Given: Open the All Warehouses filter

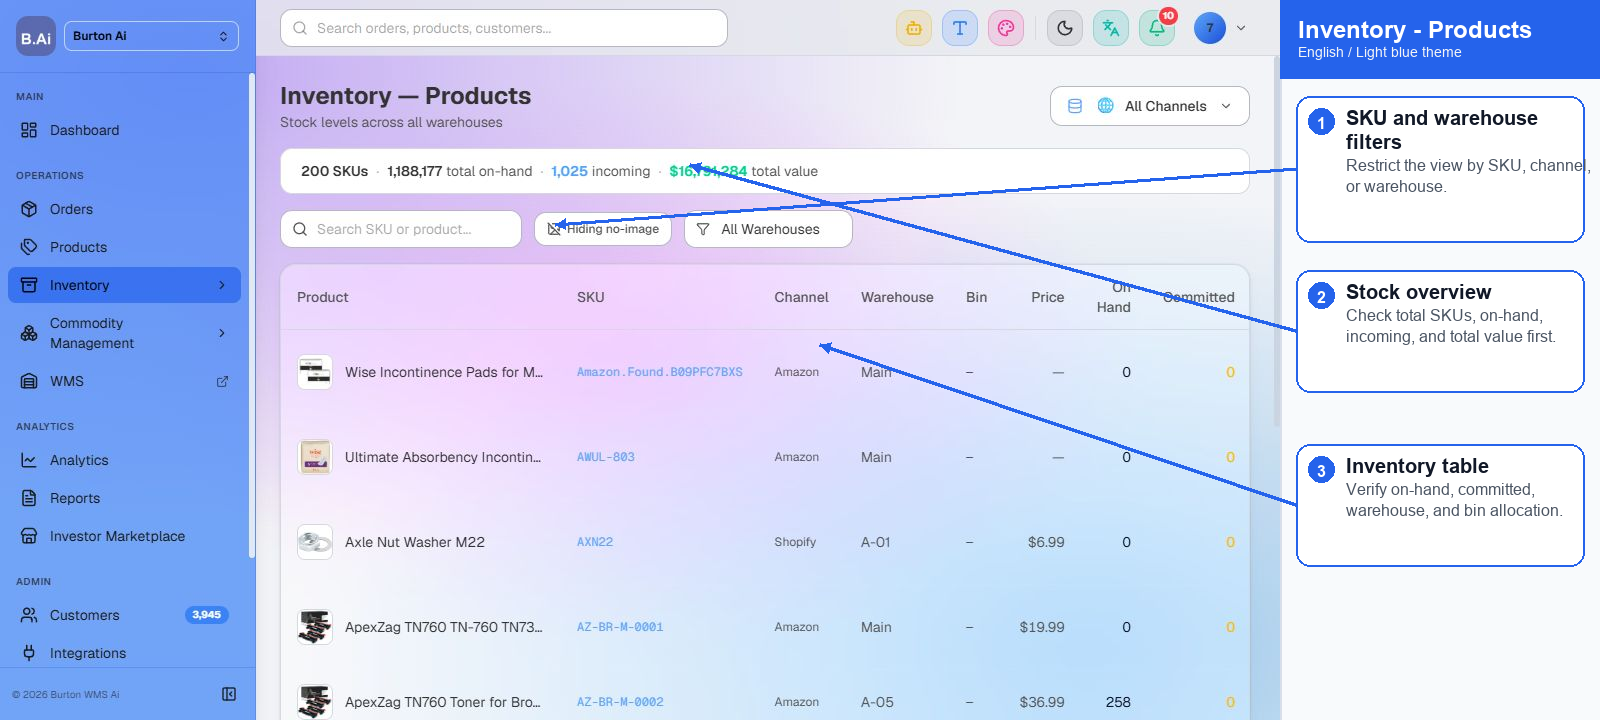Looking at the screenshot, I should [768, 229].
